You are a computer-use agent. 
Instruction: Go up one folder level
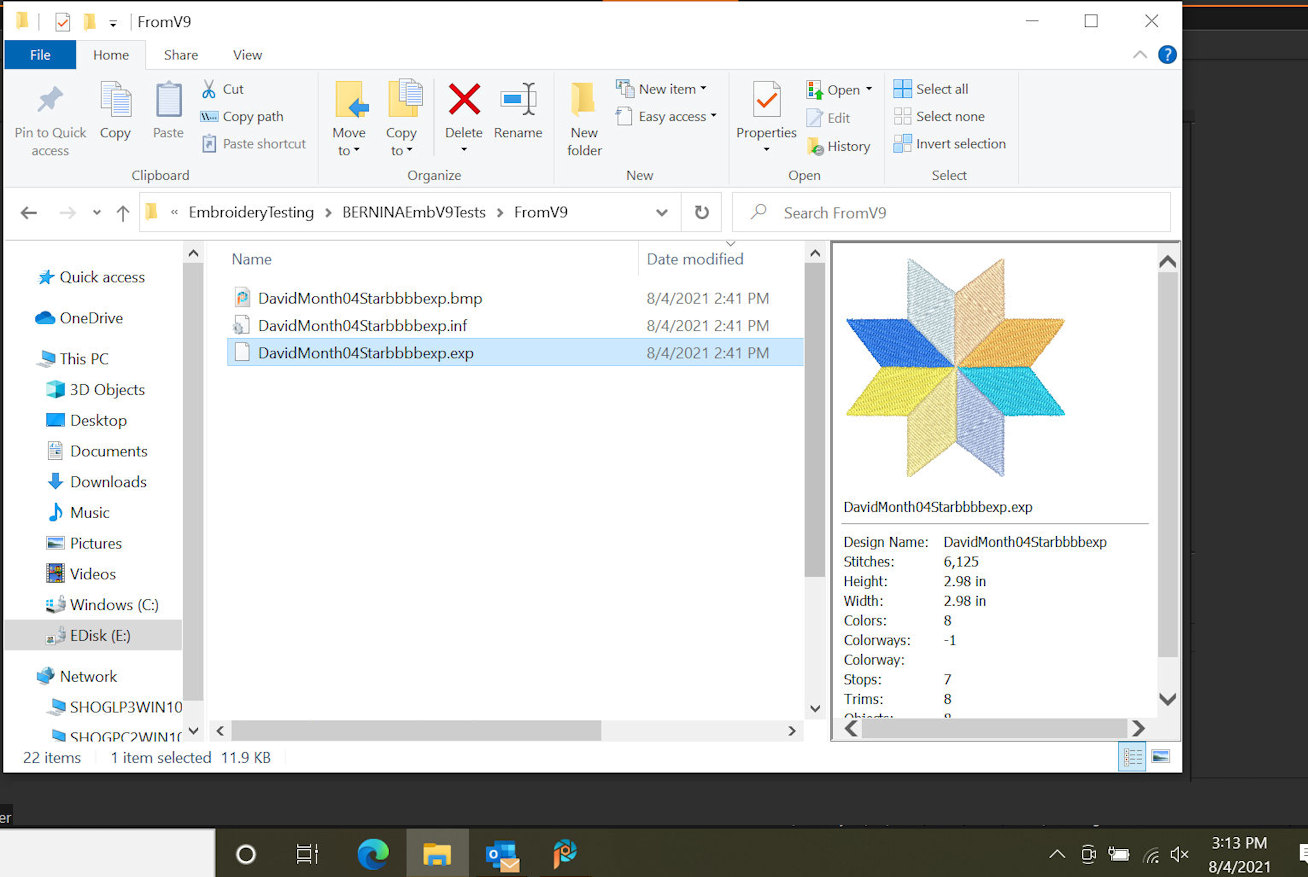123,212
